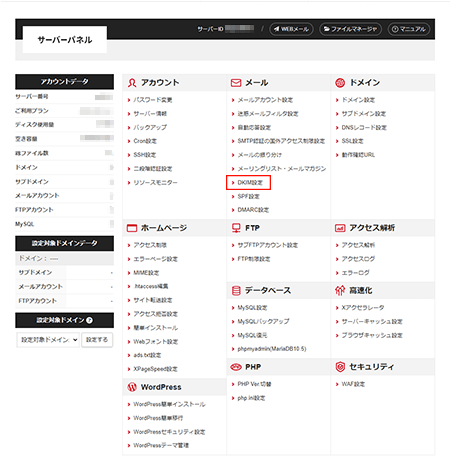The width and height of the screenshot is (450, 466).
Task: Go to MySQL設定 page
Action: coord(252,308)
